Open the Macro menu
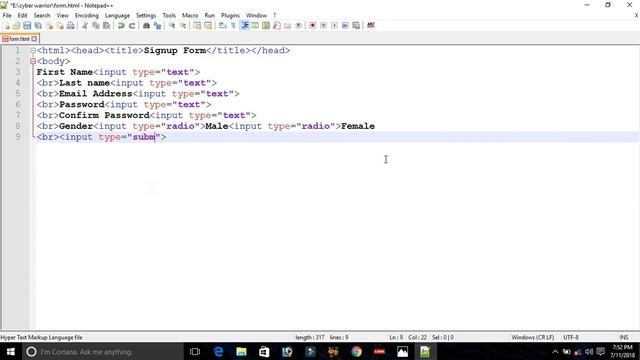Screen dimensions: 640x360 point(190,16)
